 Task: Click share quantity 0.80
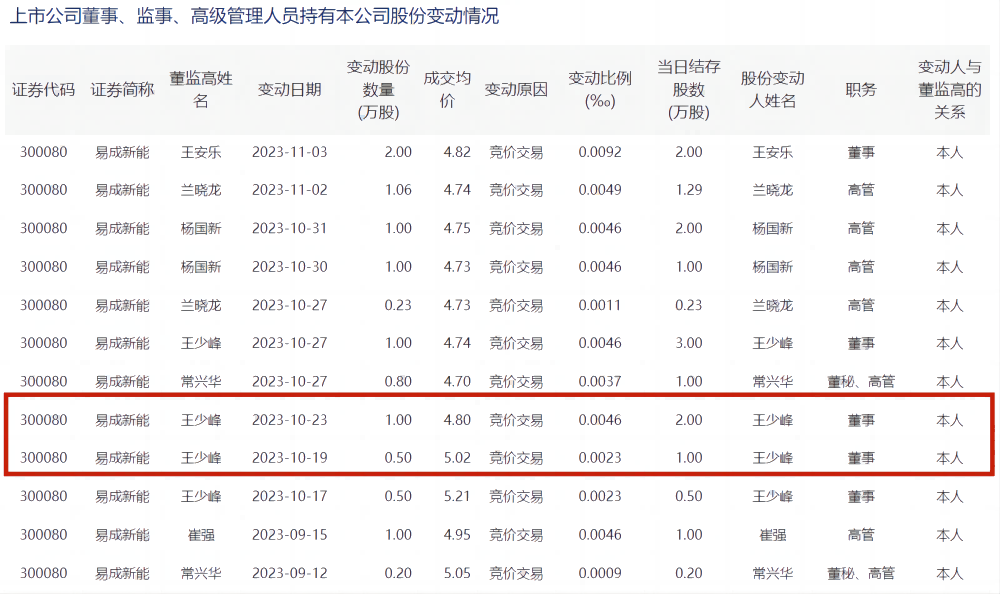tap(398, 382)
